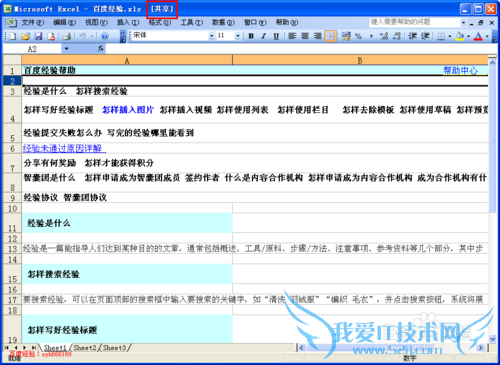Switch to the Sheet2 tab
This screenshot has height=365, width=500.
pos(85,348)
